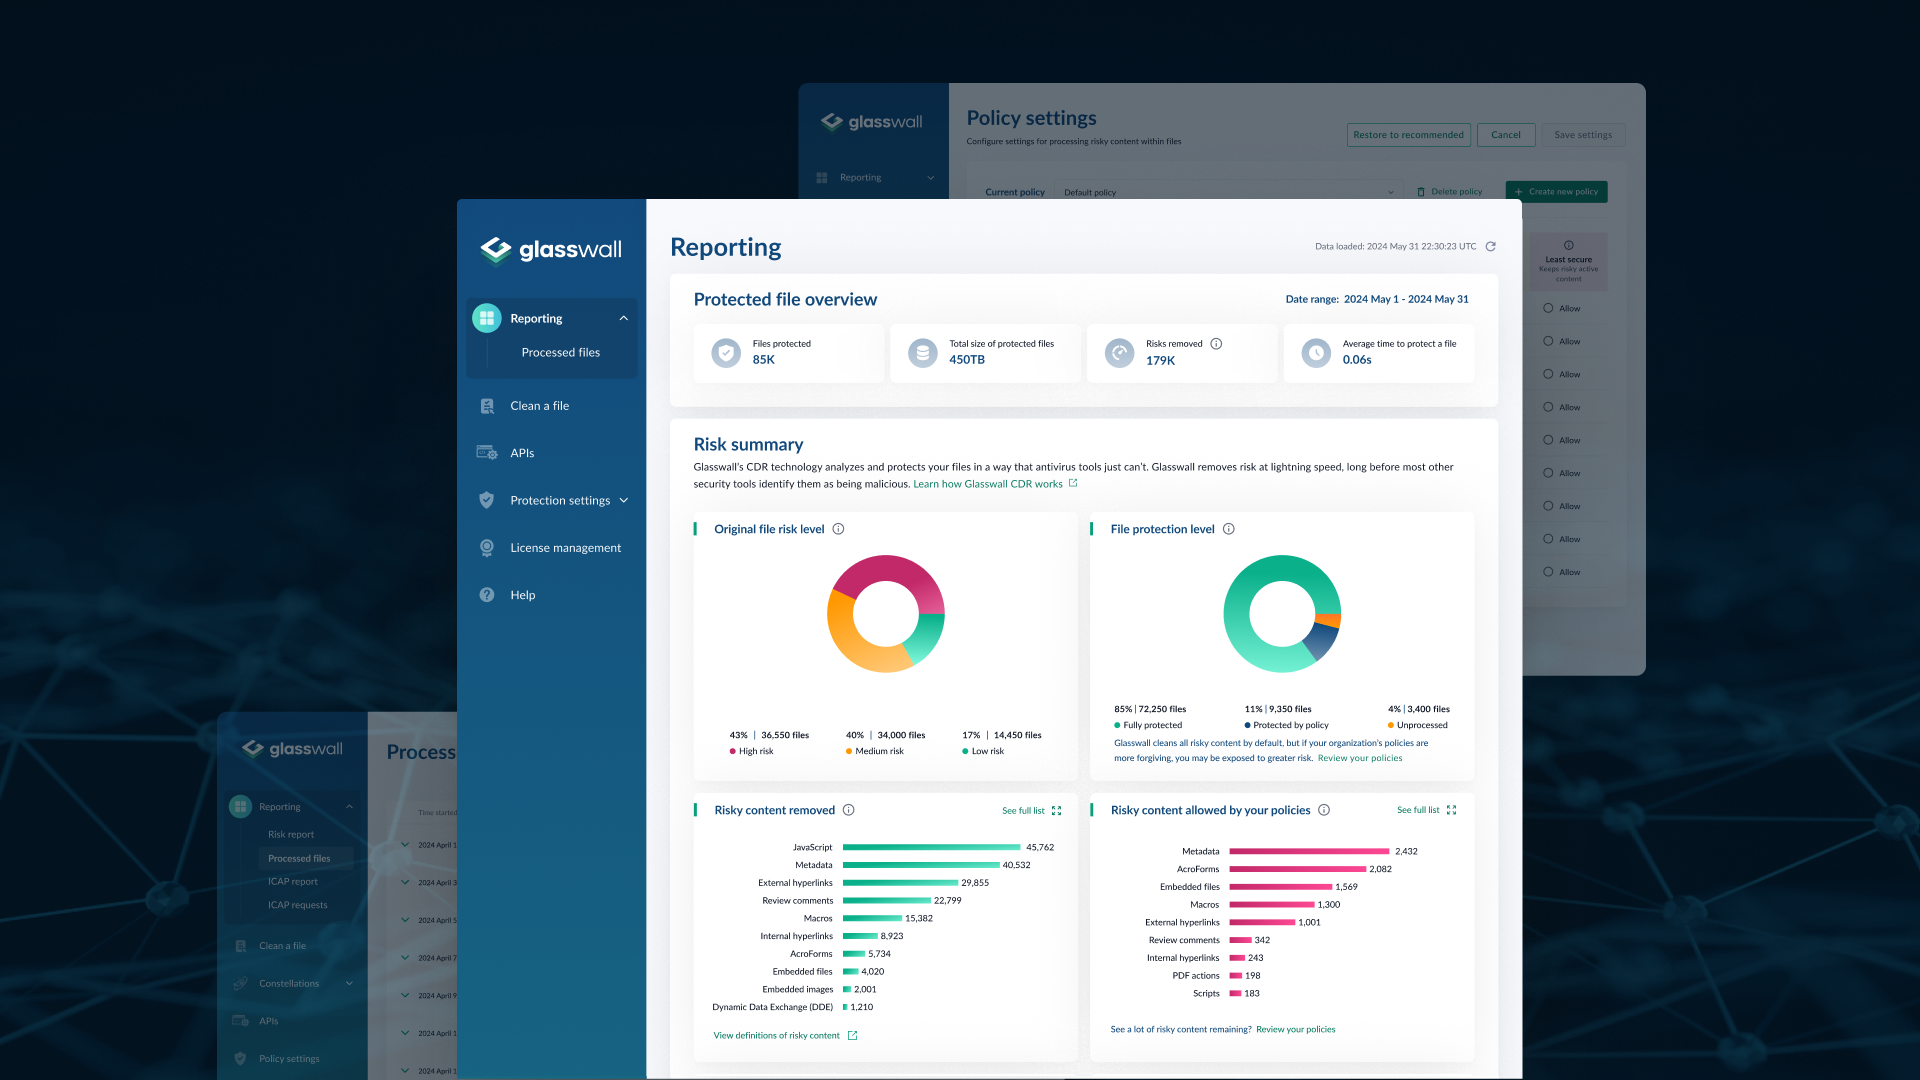Collapse the Reporting menu chevron
1920x1080 pixels.
623,318
